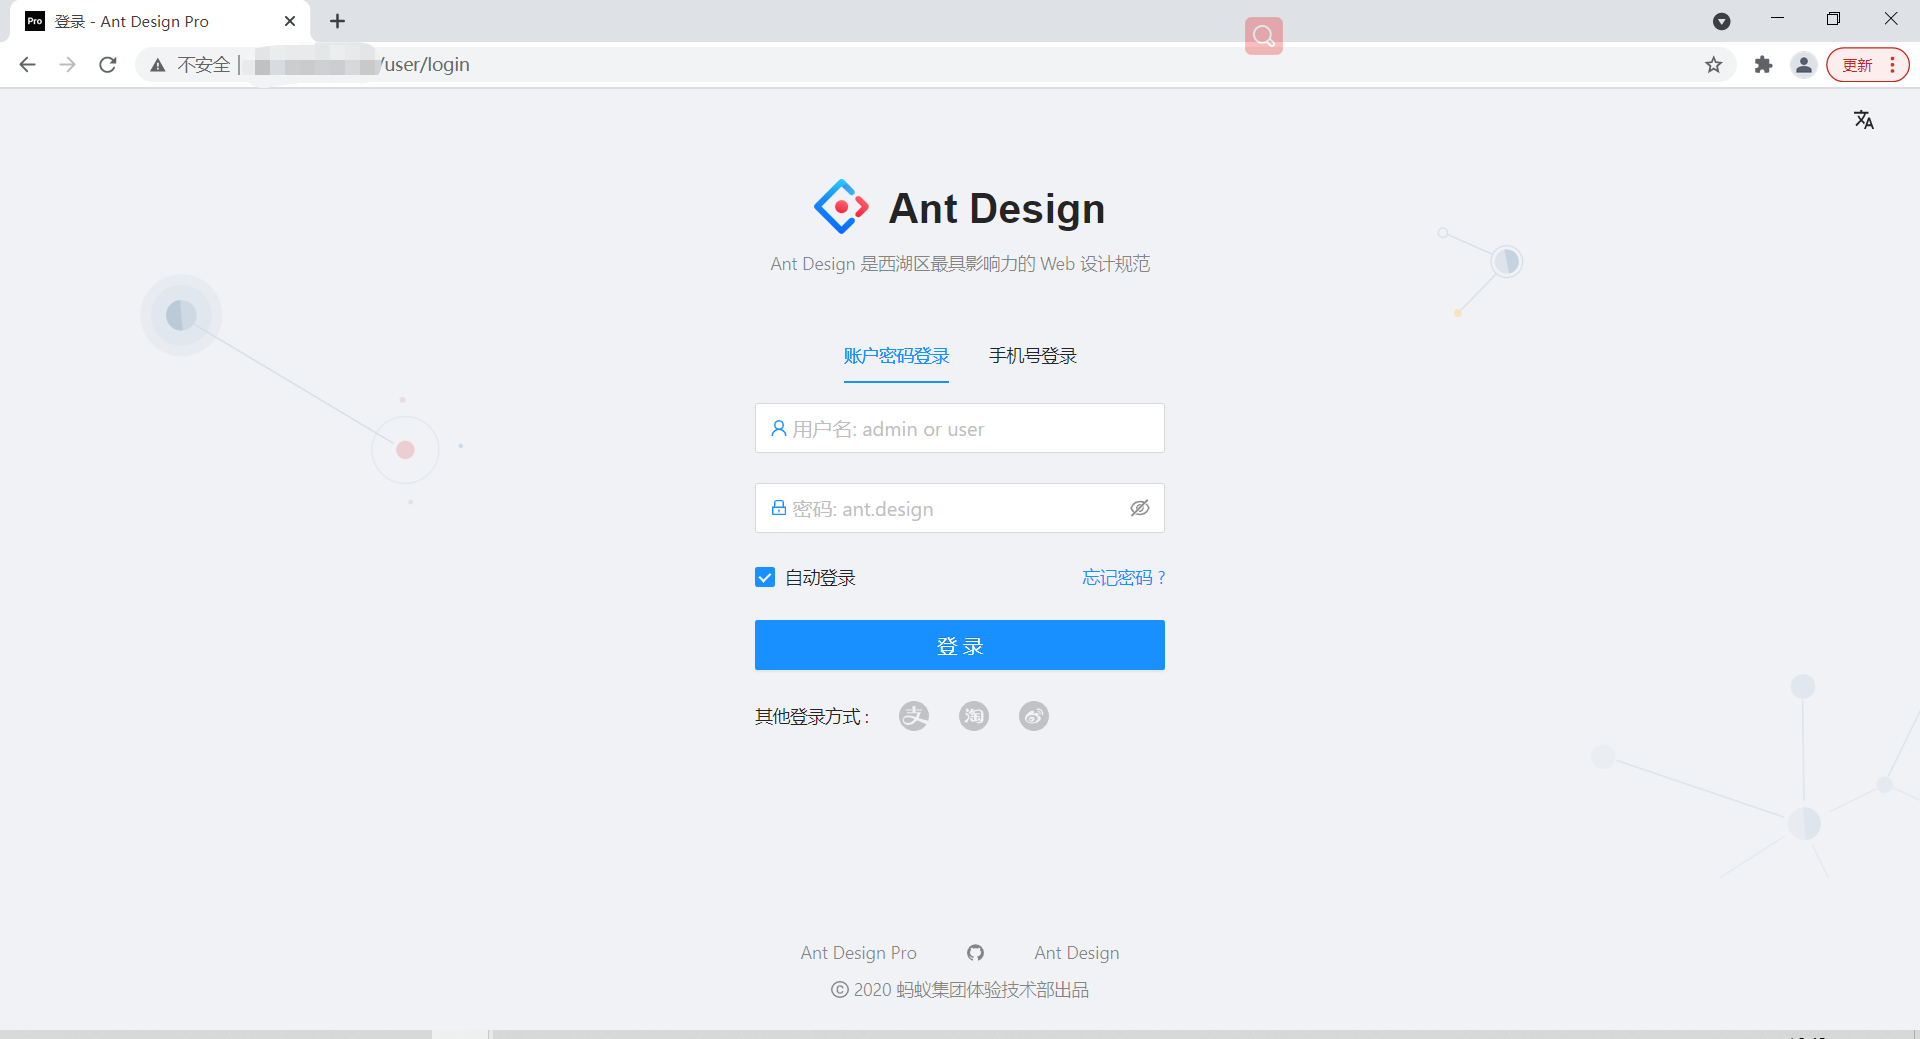This screenshot has width=1920, height=1039.
Task: Uncheck the 自动登录 checkbox
Action: tap(765, 577)
